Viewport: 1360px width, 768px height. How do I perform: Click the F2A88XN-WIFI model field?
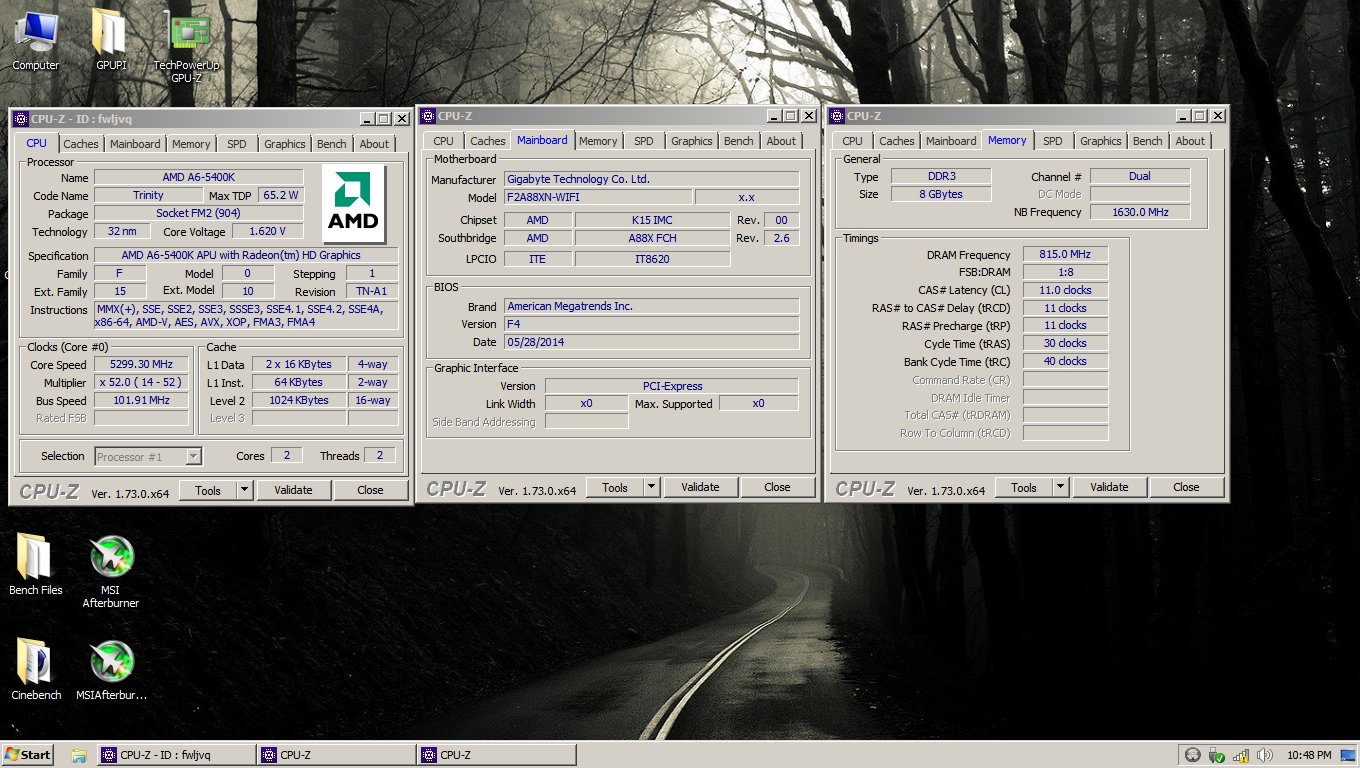598,197
